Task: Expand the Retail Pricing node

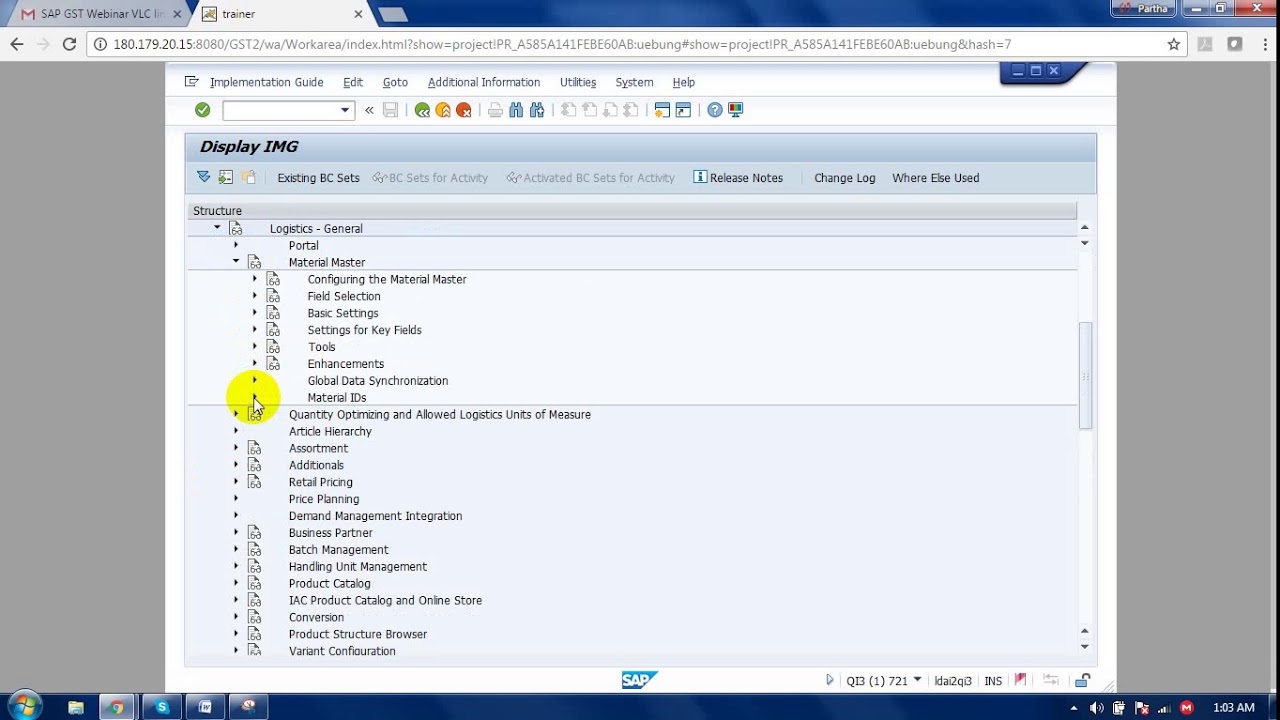Action: click(x=236, y=482)
